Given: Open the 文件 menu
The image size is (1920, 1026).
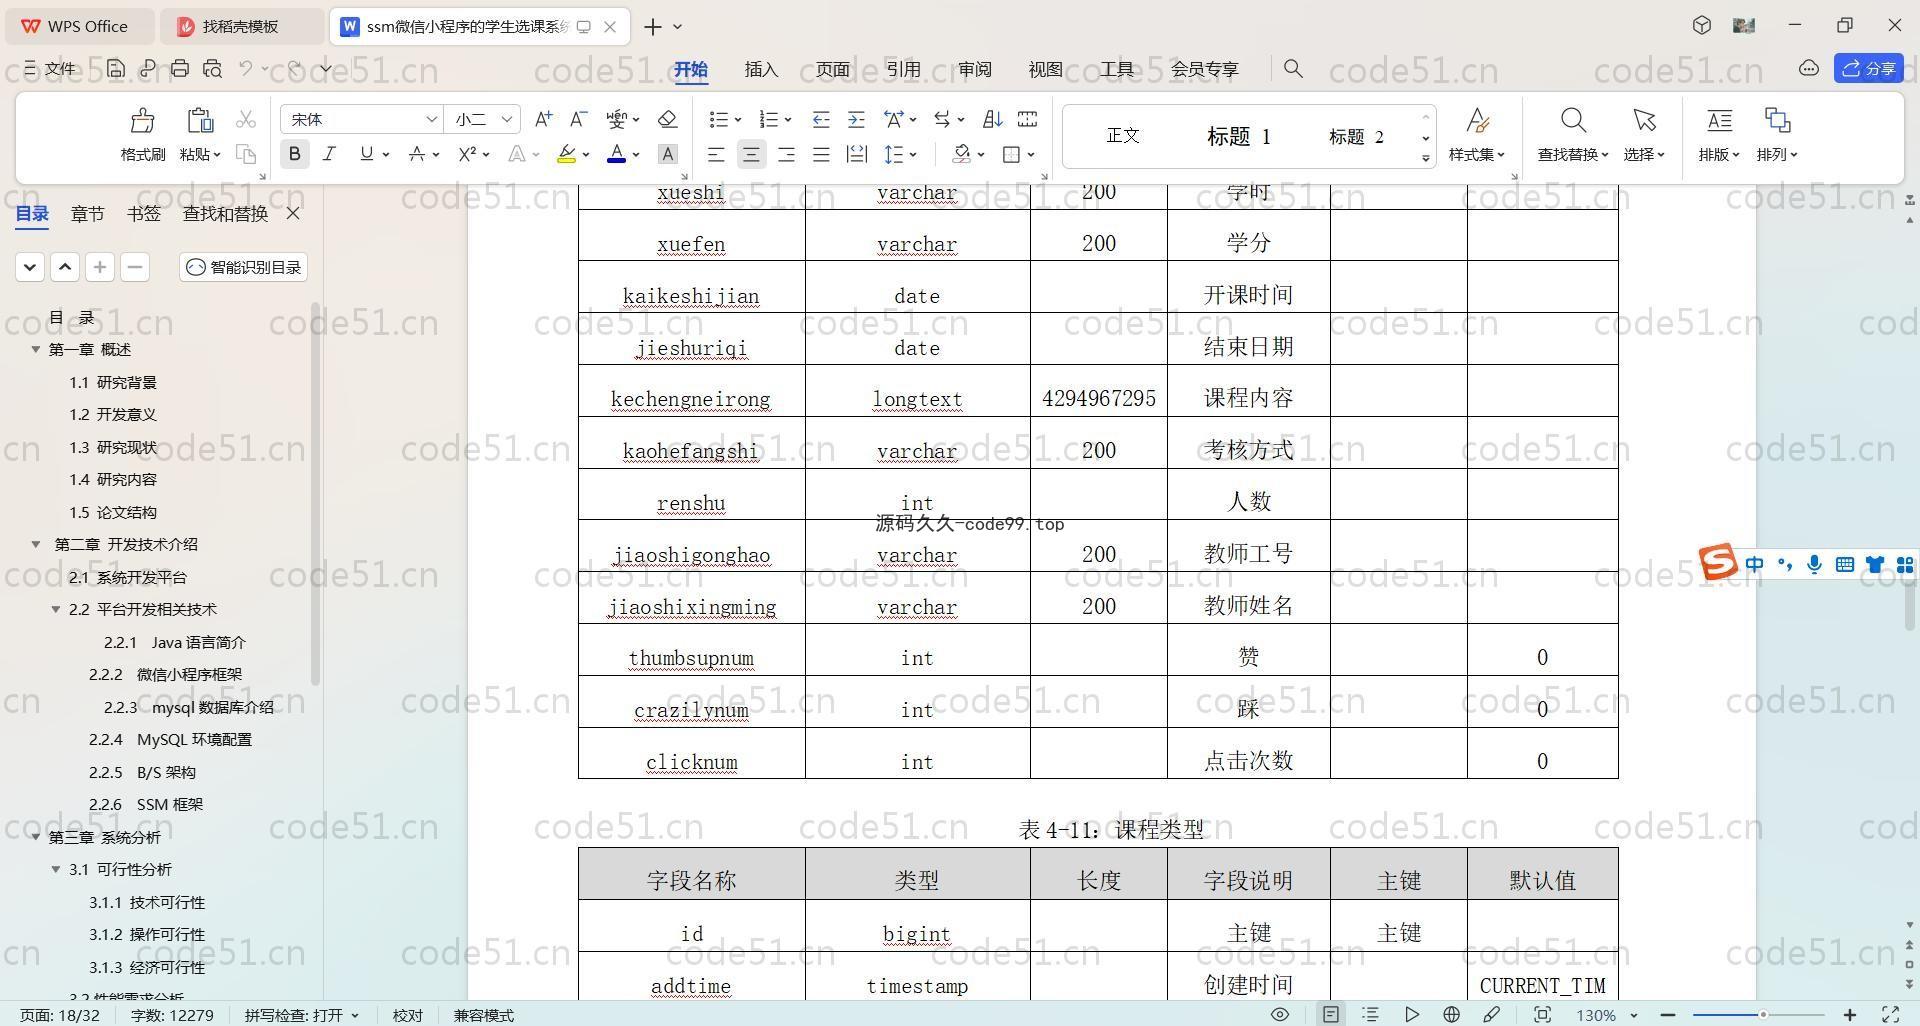Looking at the screenshot, I should coord(50,68).
